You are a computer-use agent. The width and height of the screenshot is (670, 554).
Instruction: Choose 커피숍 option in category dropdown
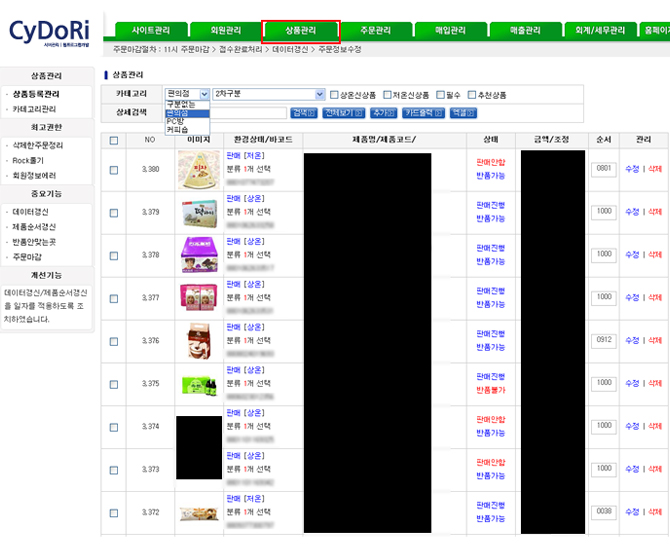[x=177, y=129]
